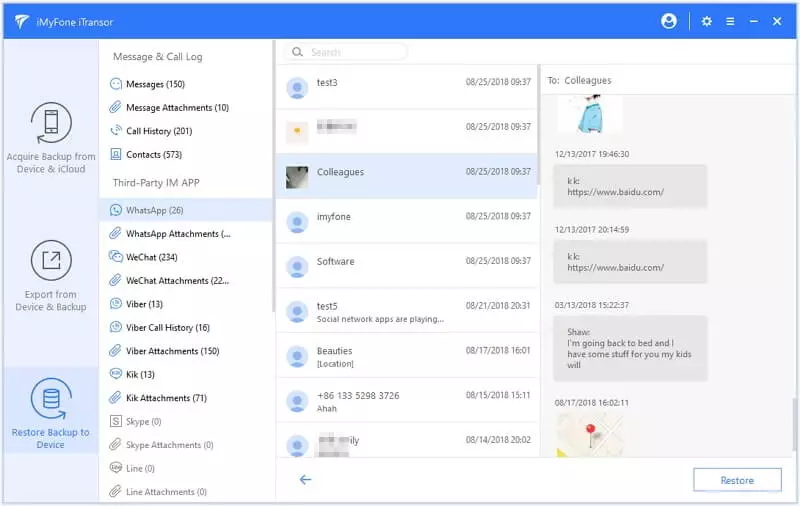The width and height of the screenshot is (800, 506).
Task: Click the baidu.com link in first message
Action: (x=615, y=192)
